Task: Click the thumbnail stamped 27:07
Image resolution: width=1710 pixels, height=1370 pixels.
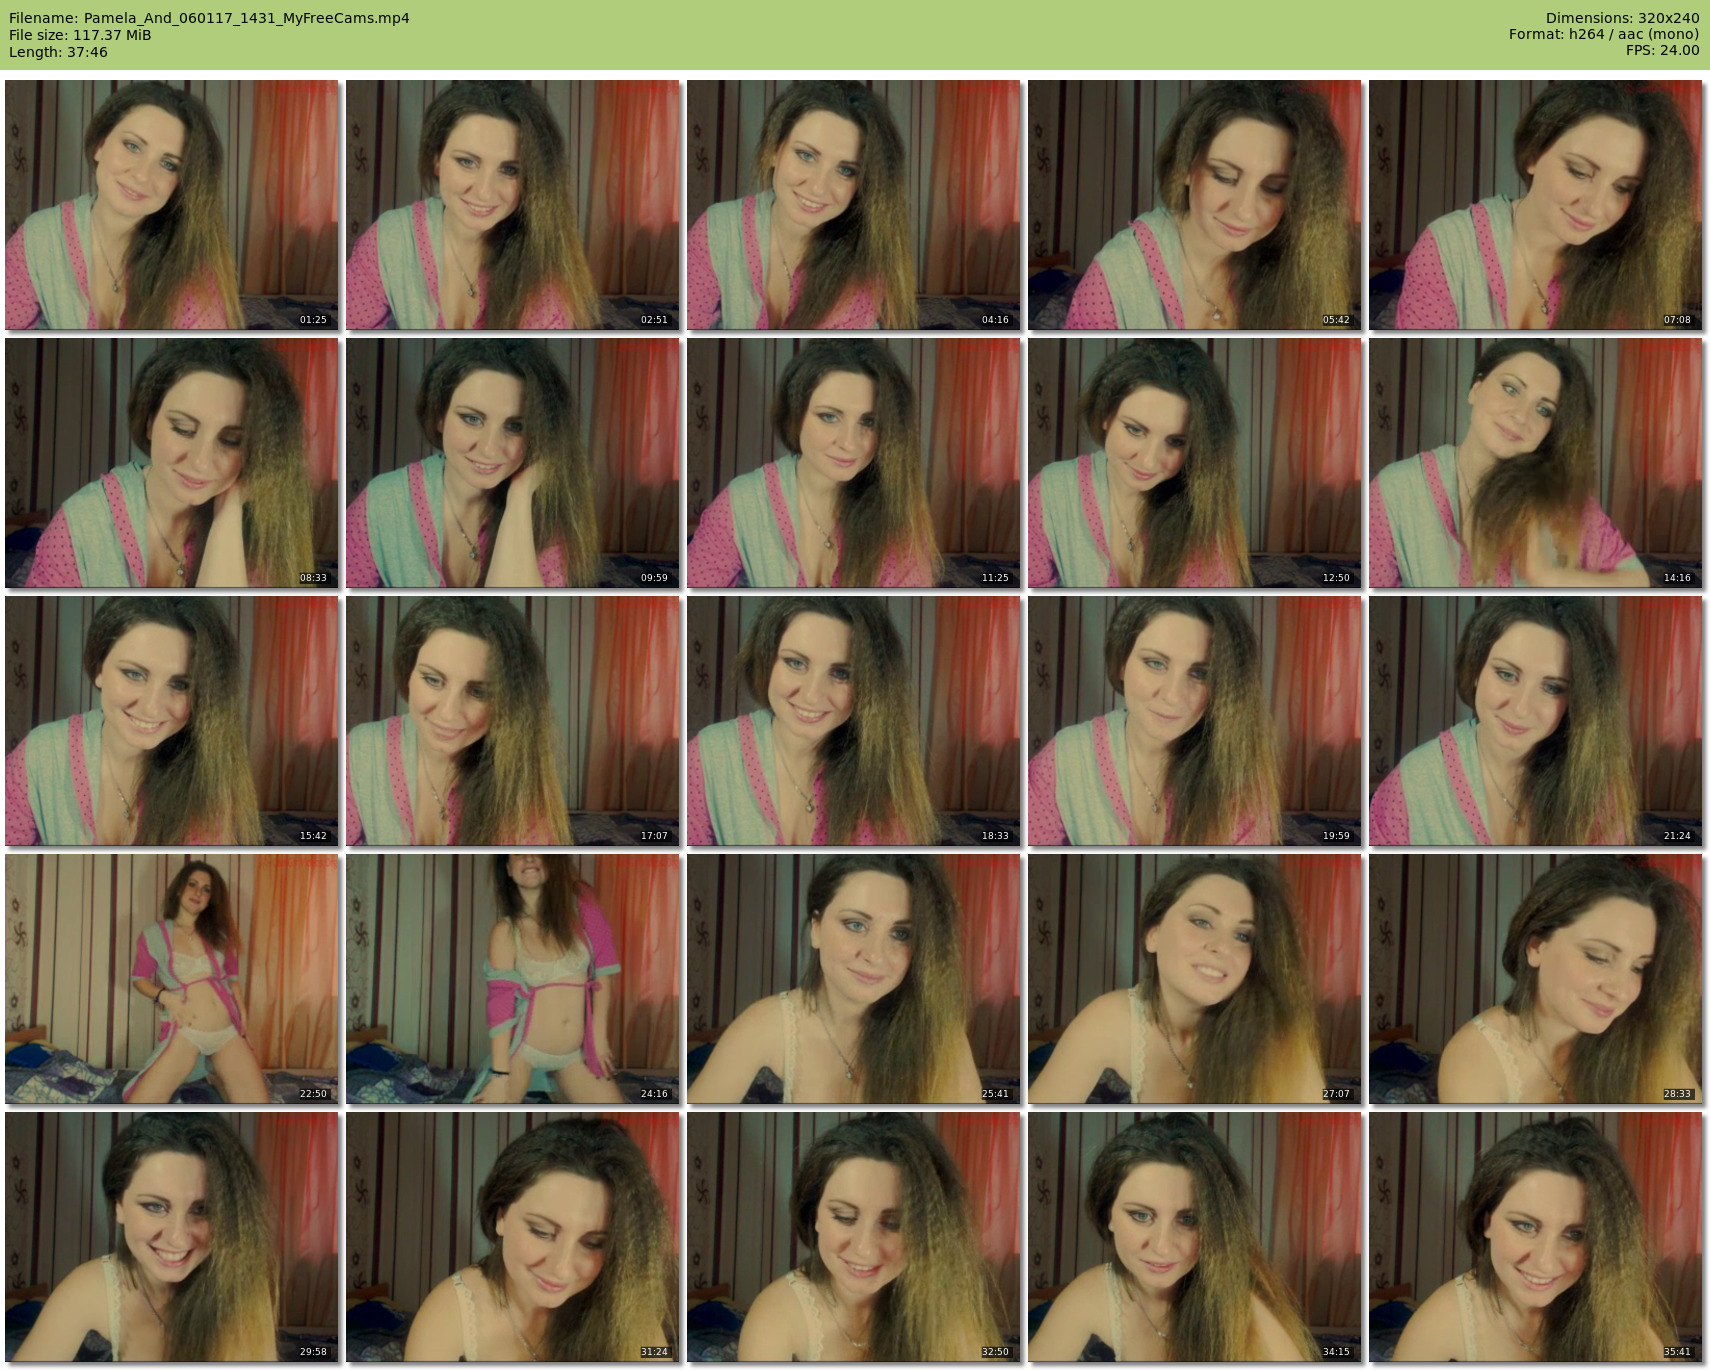Action: coord(1194,979)
